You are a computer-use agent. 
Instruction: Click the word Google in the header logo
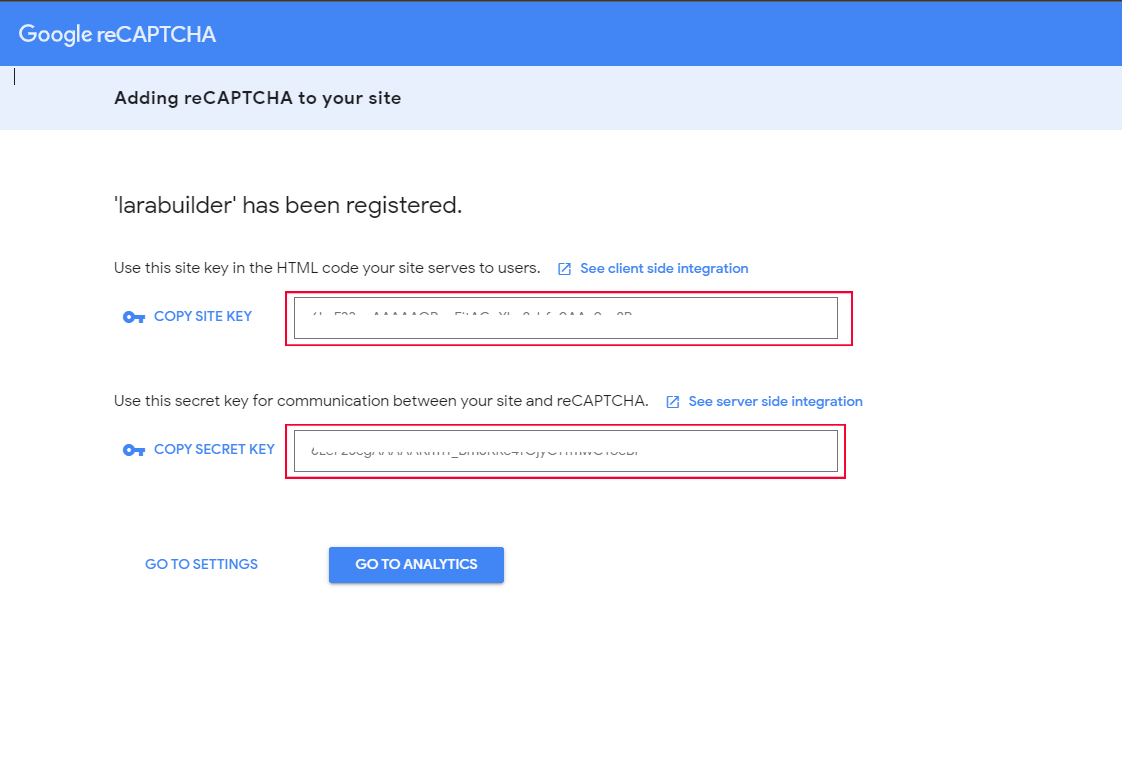[55, 34]
